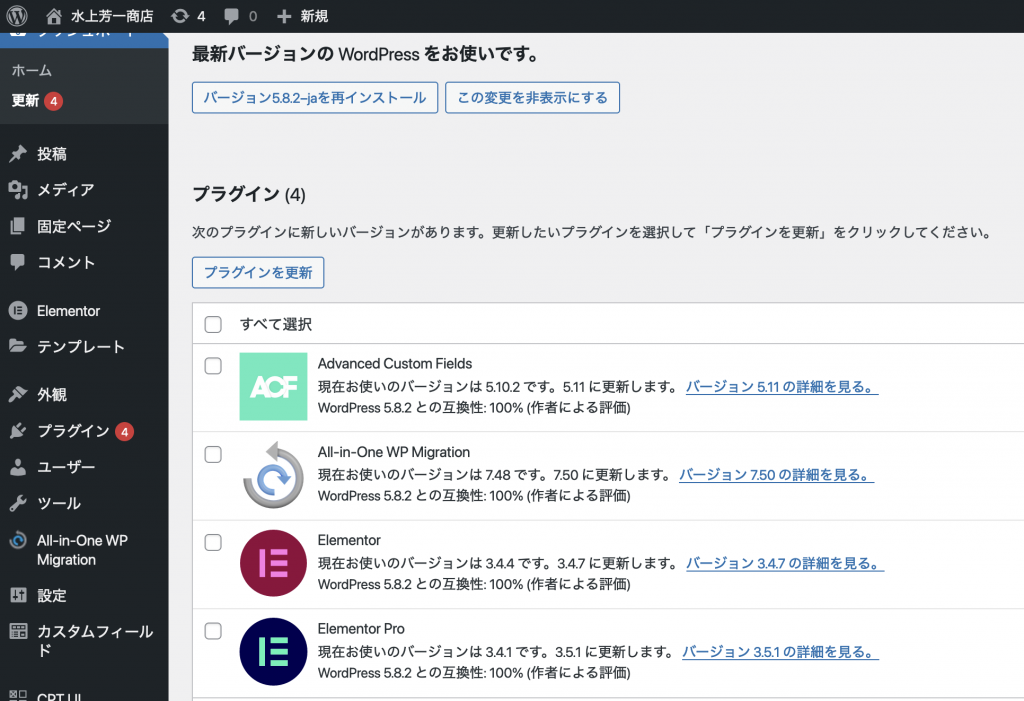Click the Elementor plugin logo

point(273,564)
